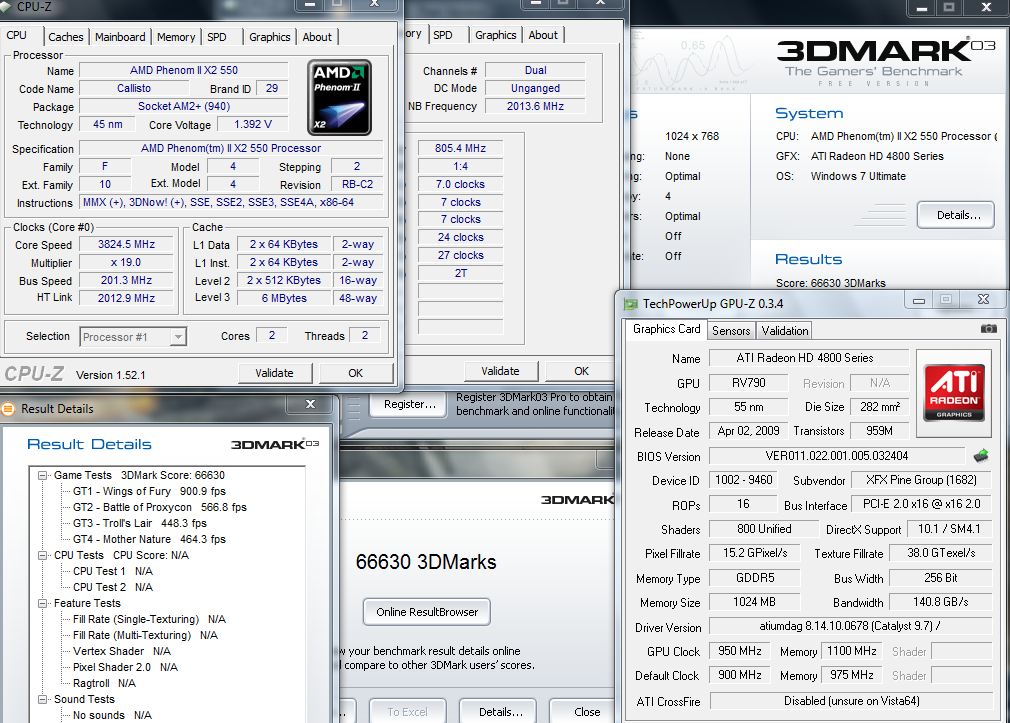Select the Graphics Card tab in GPU-Z

click(x=666, y=329)
